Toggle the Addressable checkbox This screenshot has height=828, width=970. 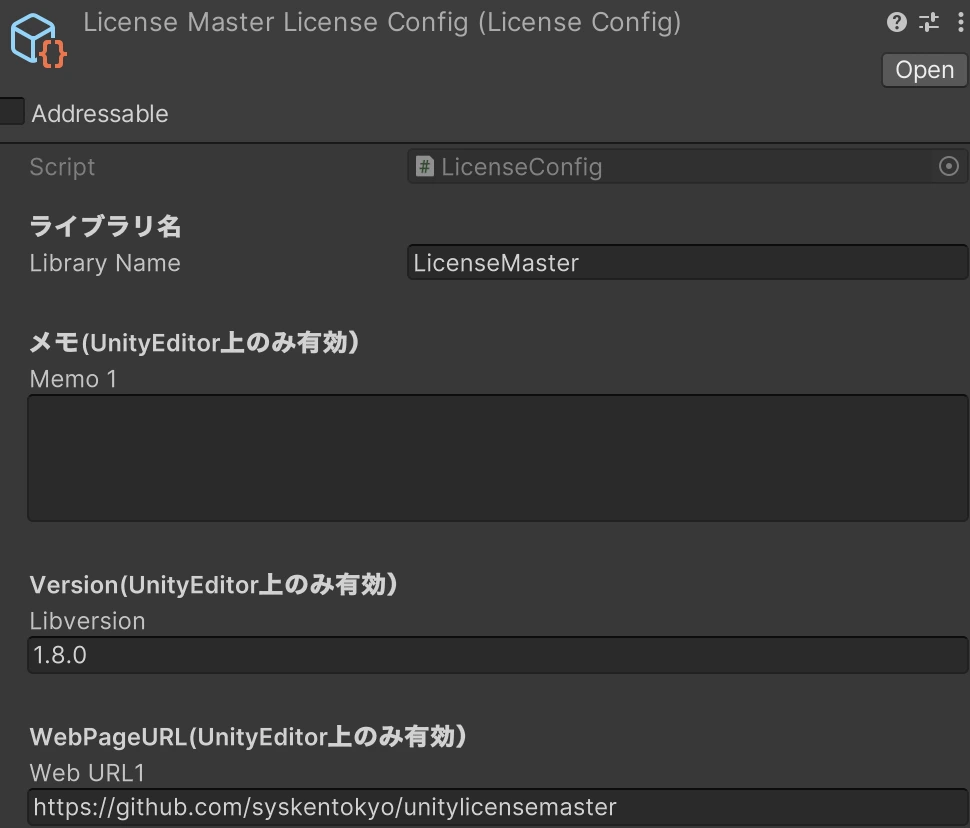(x=11, y=111)
